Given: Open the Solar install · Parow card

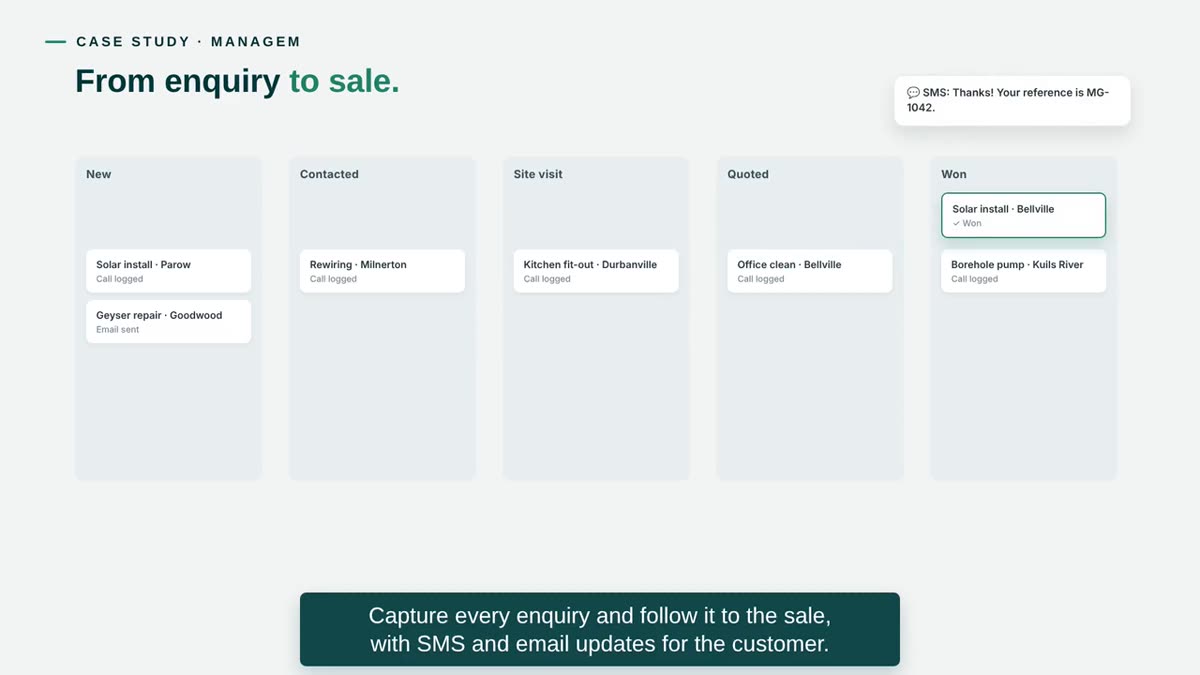Looking at the screenshot, I should (x=168, y=271).
